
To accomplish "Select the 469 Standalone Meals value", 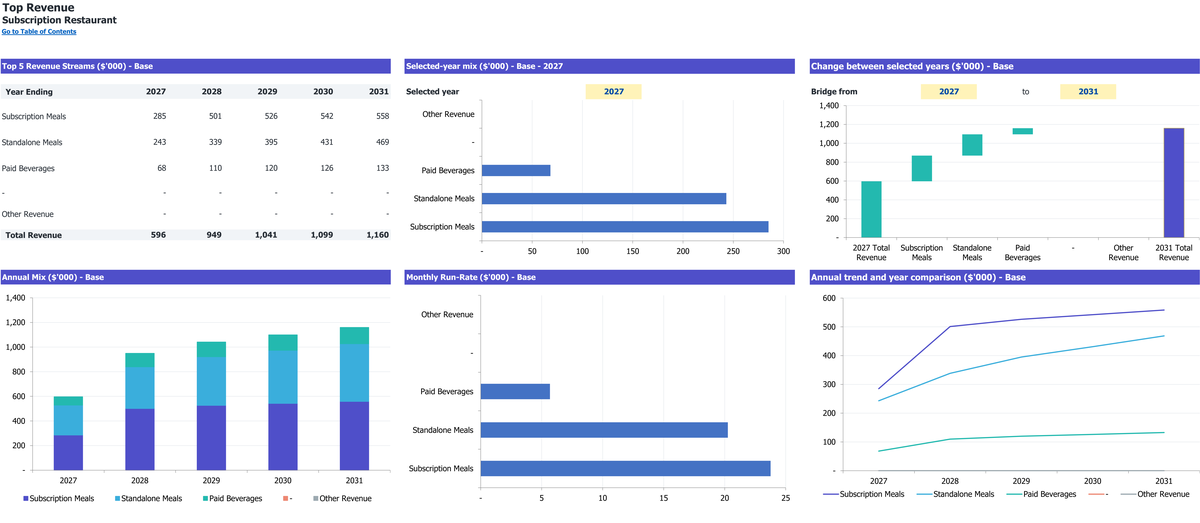I will pyautogui.click(x=381, y=142).
